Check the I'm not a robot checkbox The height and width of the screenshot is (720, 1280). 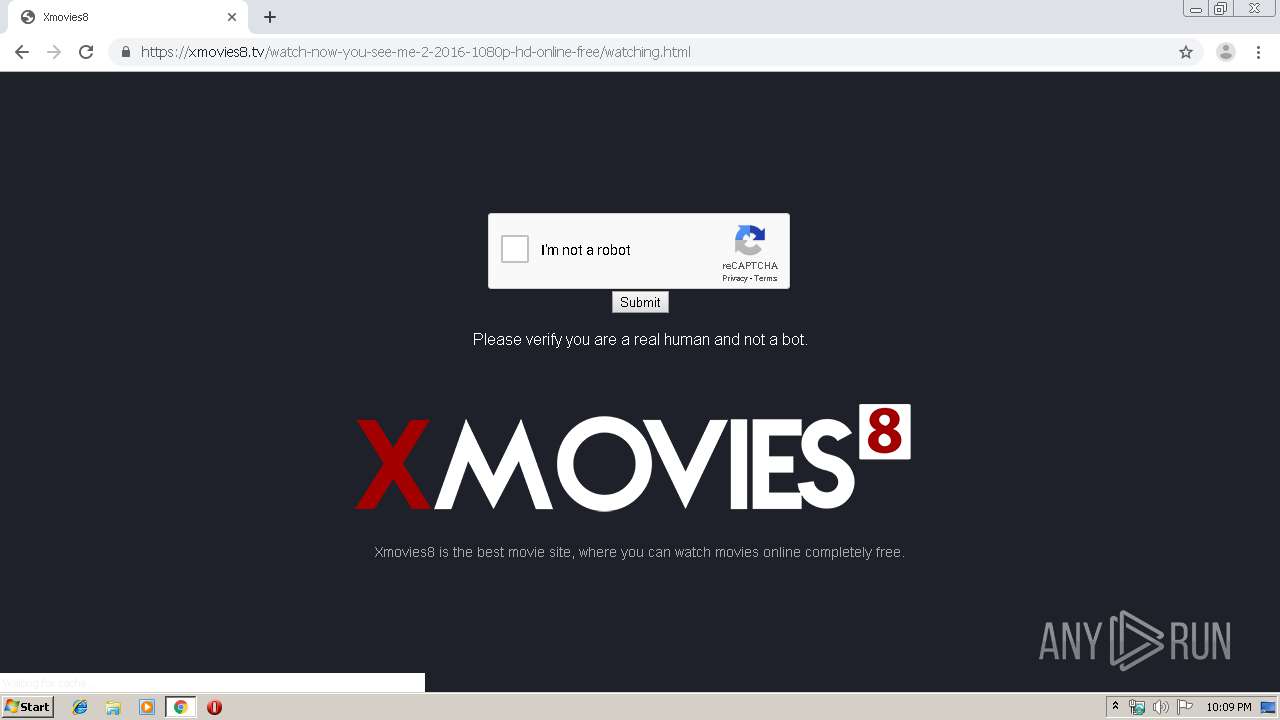point(515,249)
